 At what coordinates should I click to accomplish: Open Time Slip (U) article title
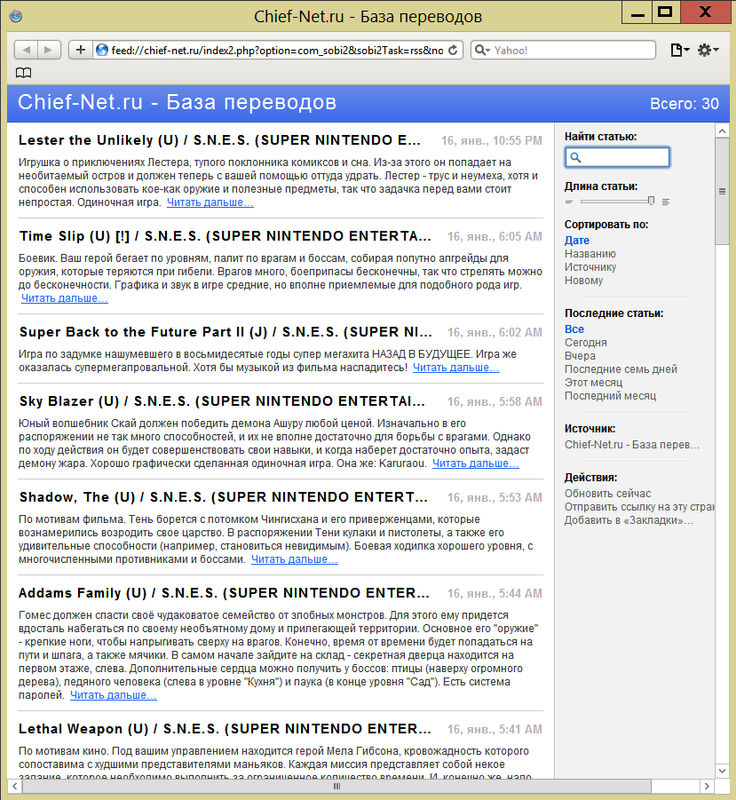[225, 236]
